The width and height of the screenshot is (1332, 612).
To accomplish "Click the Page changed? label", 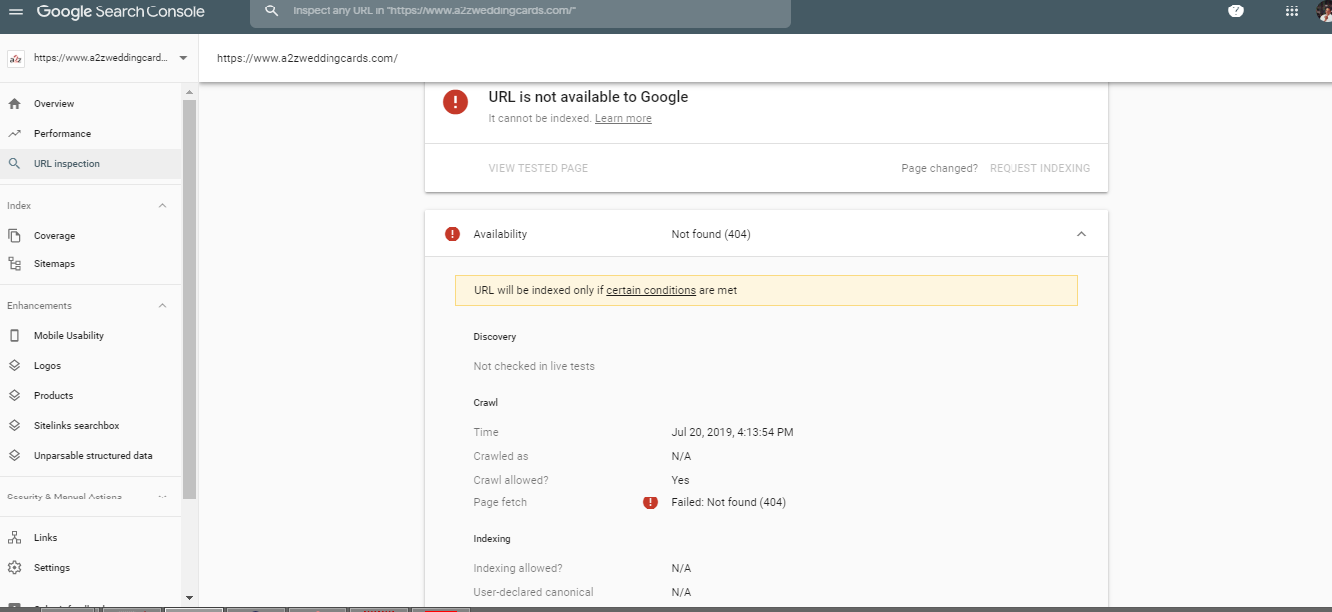I will click(939, 168).
